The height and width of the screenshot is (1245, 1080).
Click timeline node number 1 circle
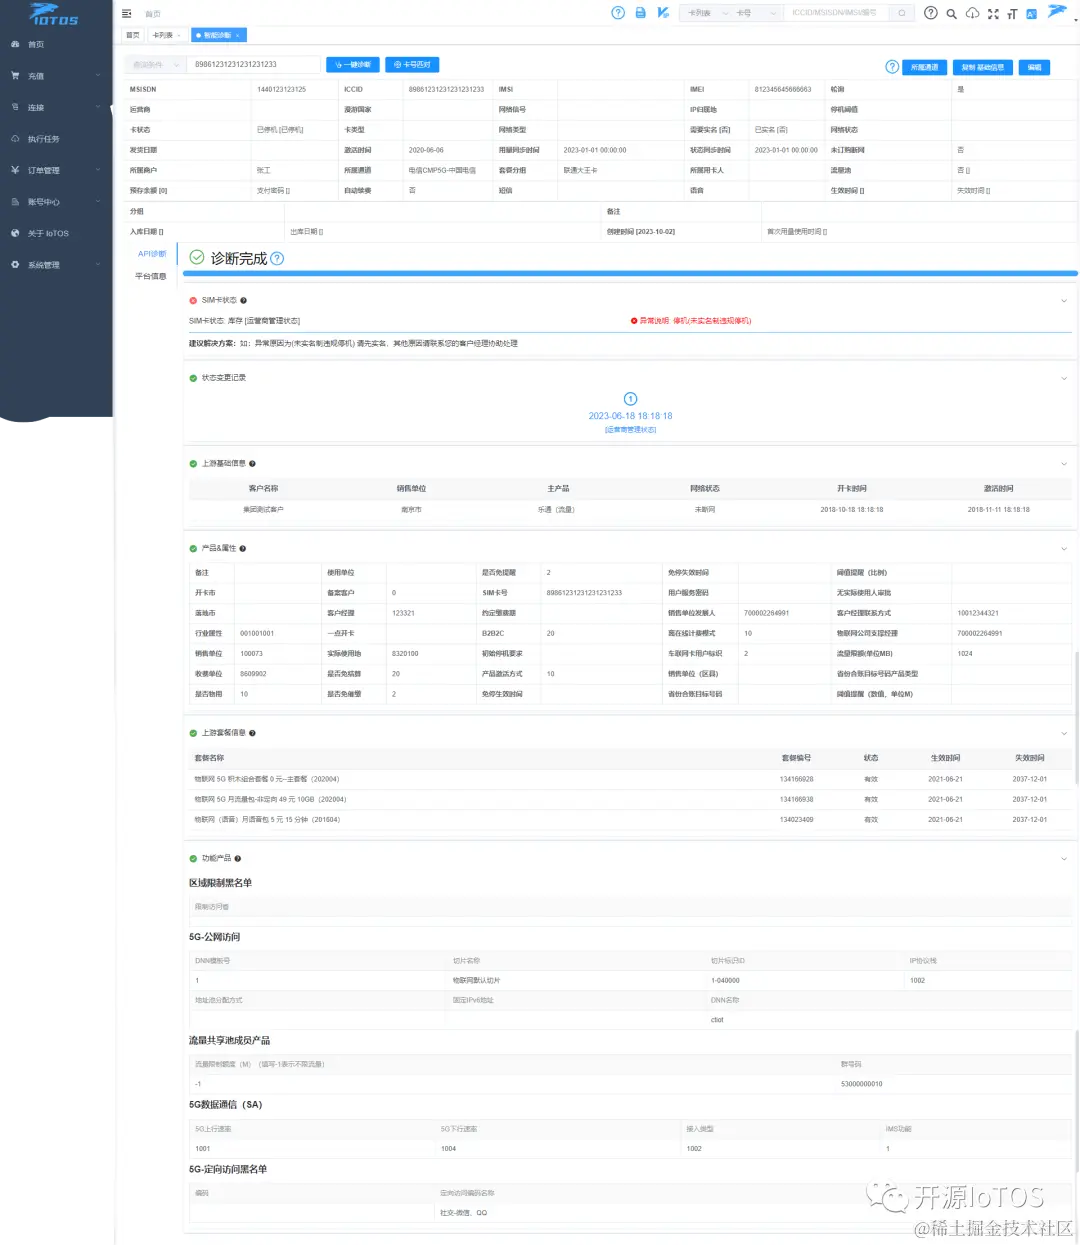point(630,398)
